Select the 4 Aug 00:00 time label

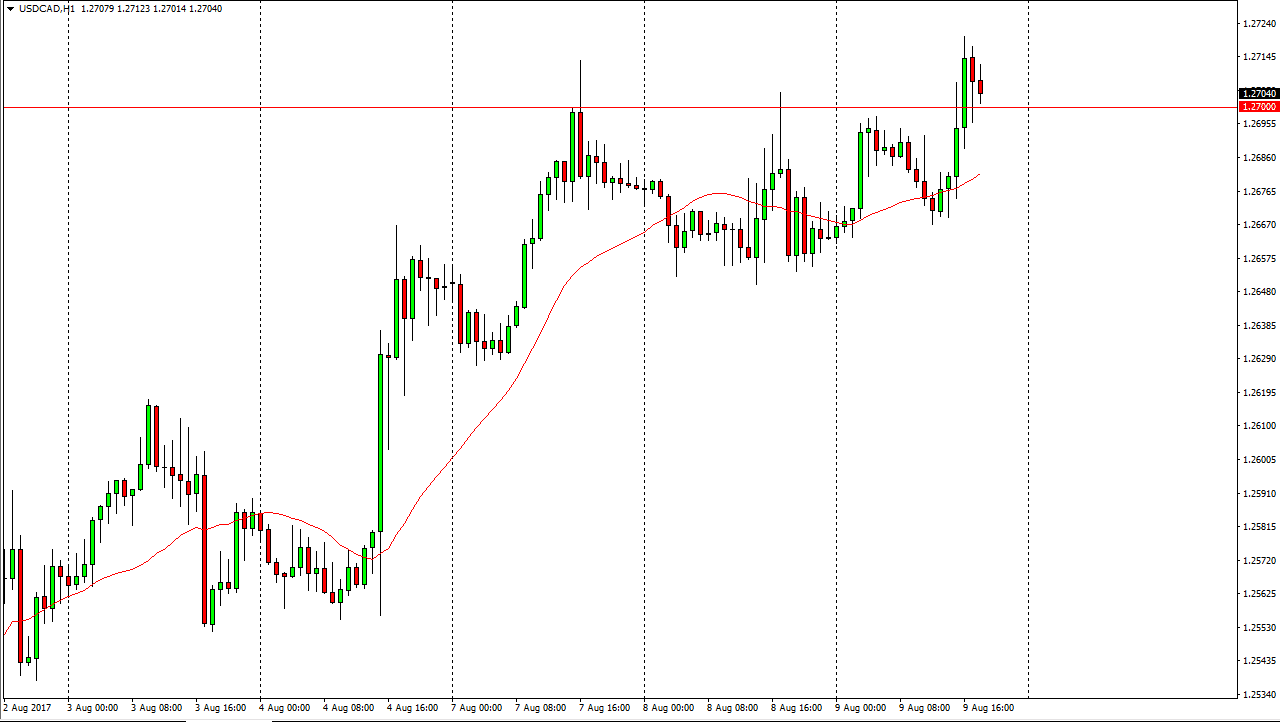pyautogui.click(x=285, y=708)
